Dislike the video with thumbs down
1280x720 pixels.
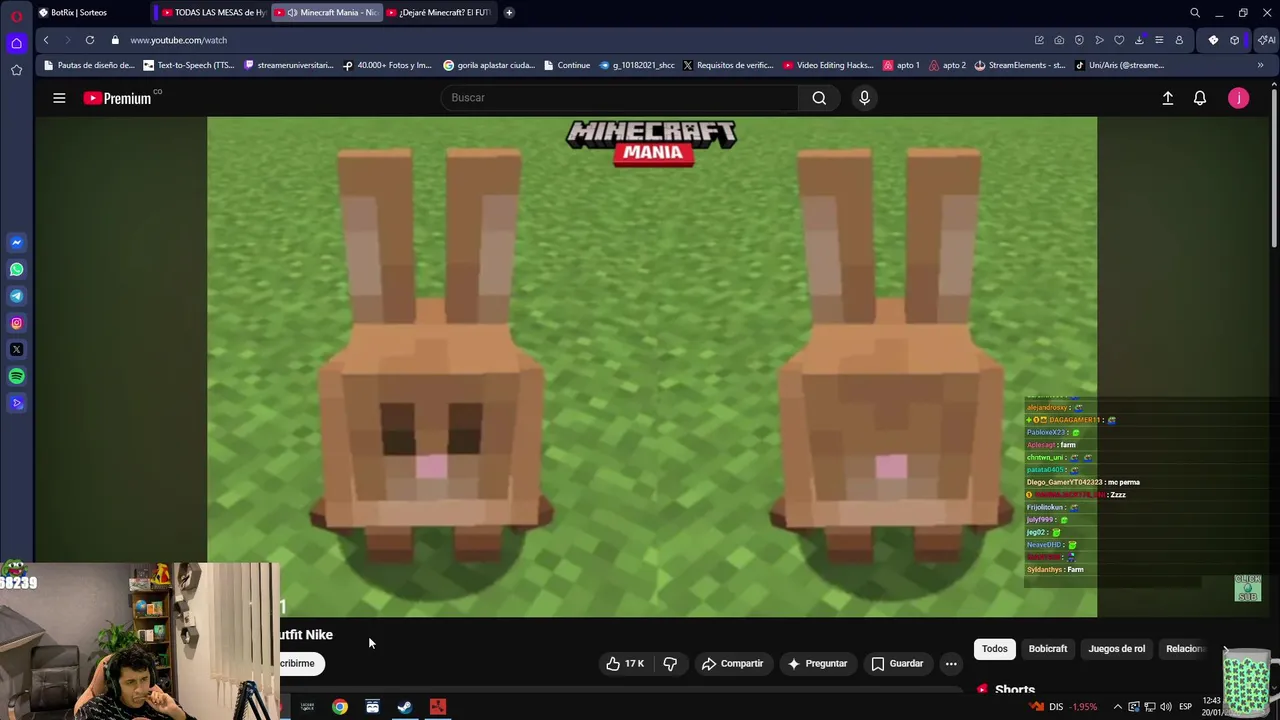pos(670,664)
